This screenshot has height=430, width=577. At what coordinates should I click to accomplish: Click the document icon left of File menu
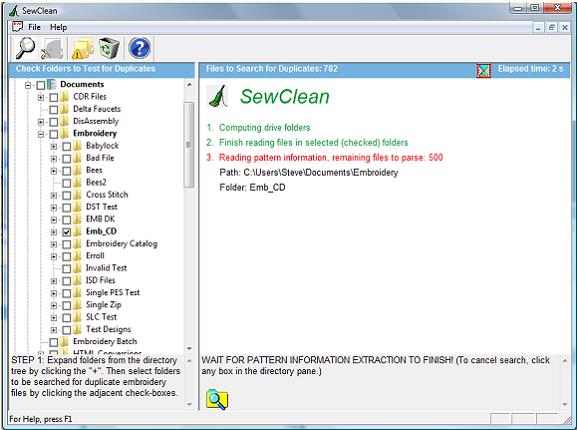click(x=17, y=27)
